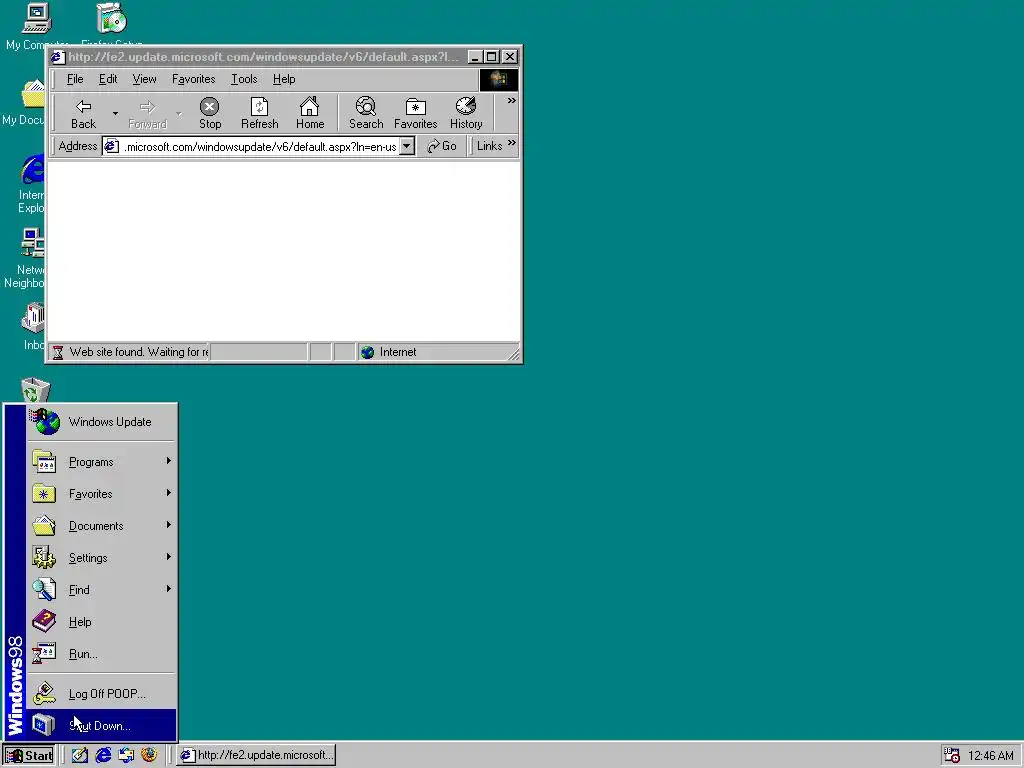
Task: Click the 'Web site found' status text
Action: (138, 352)
